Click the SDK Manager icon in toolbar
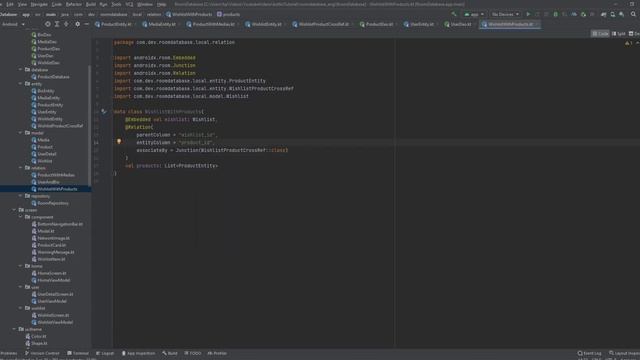This screenshot has height=360, width=640. [622, 14]
